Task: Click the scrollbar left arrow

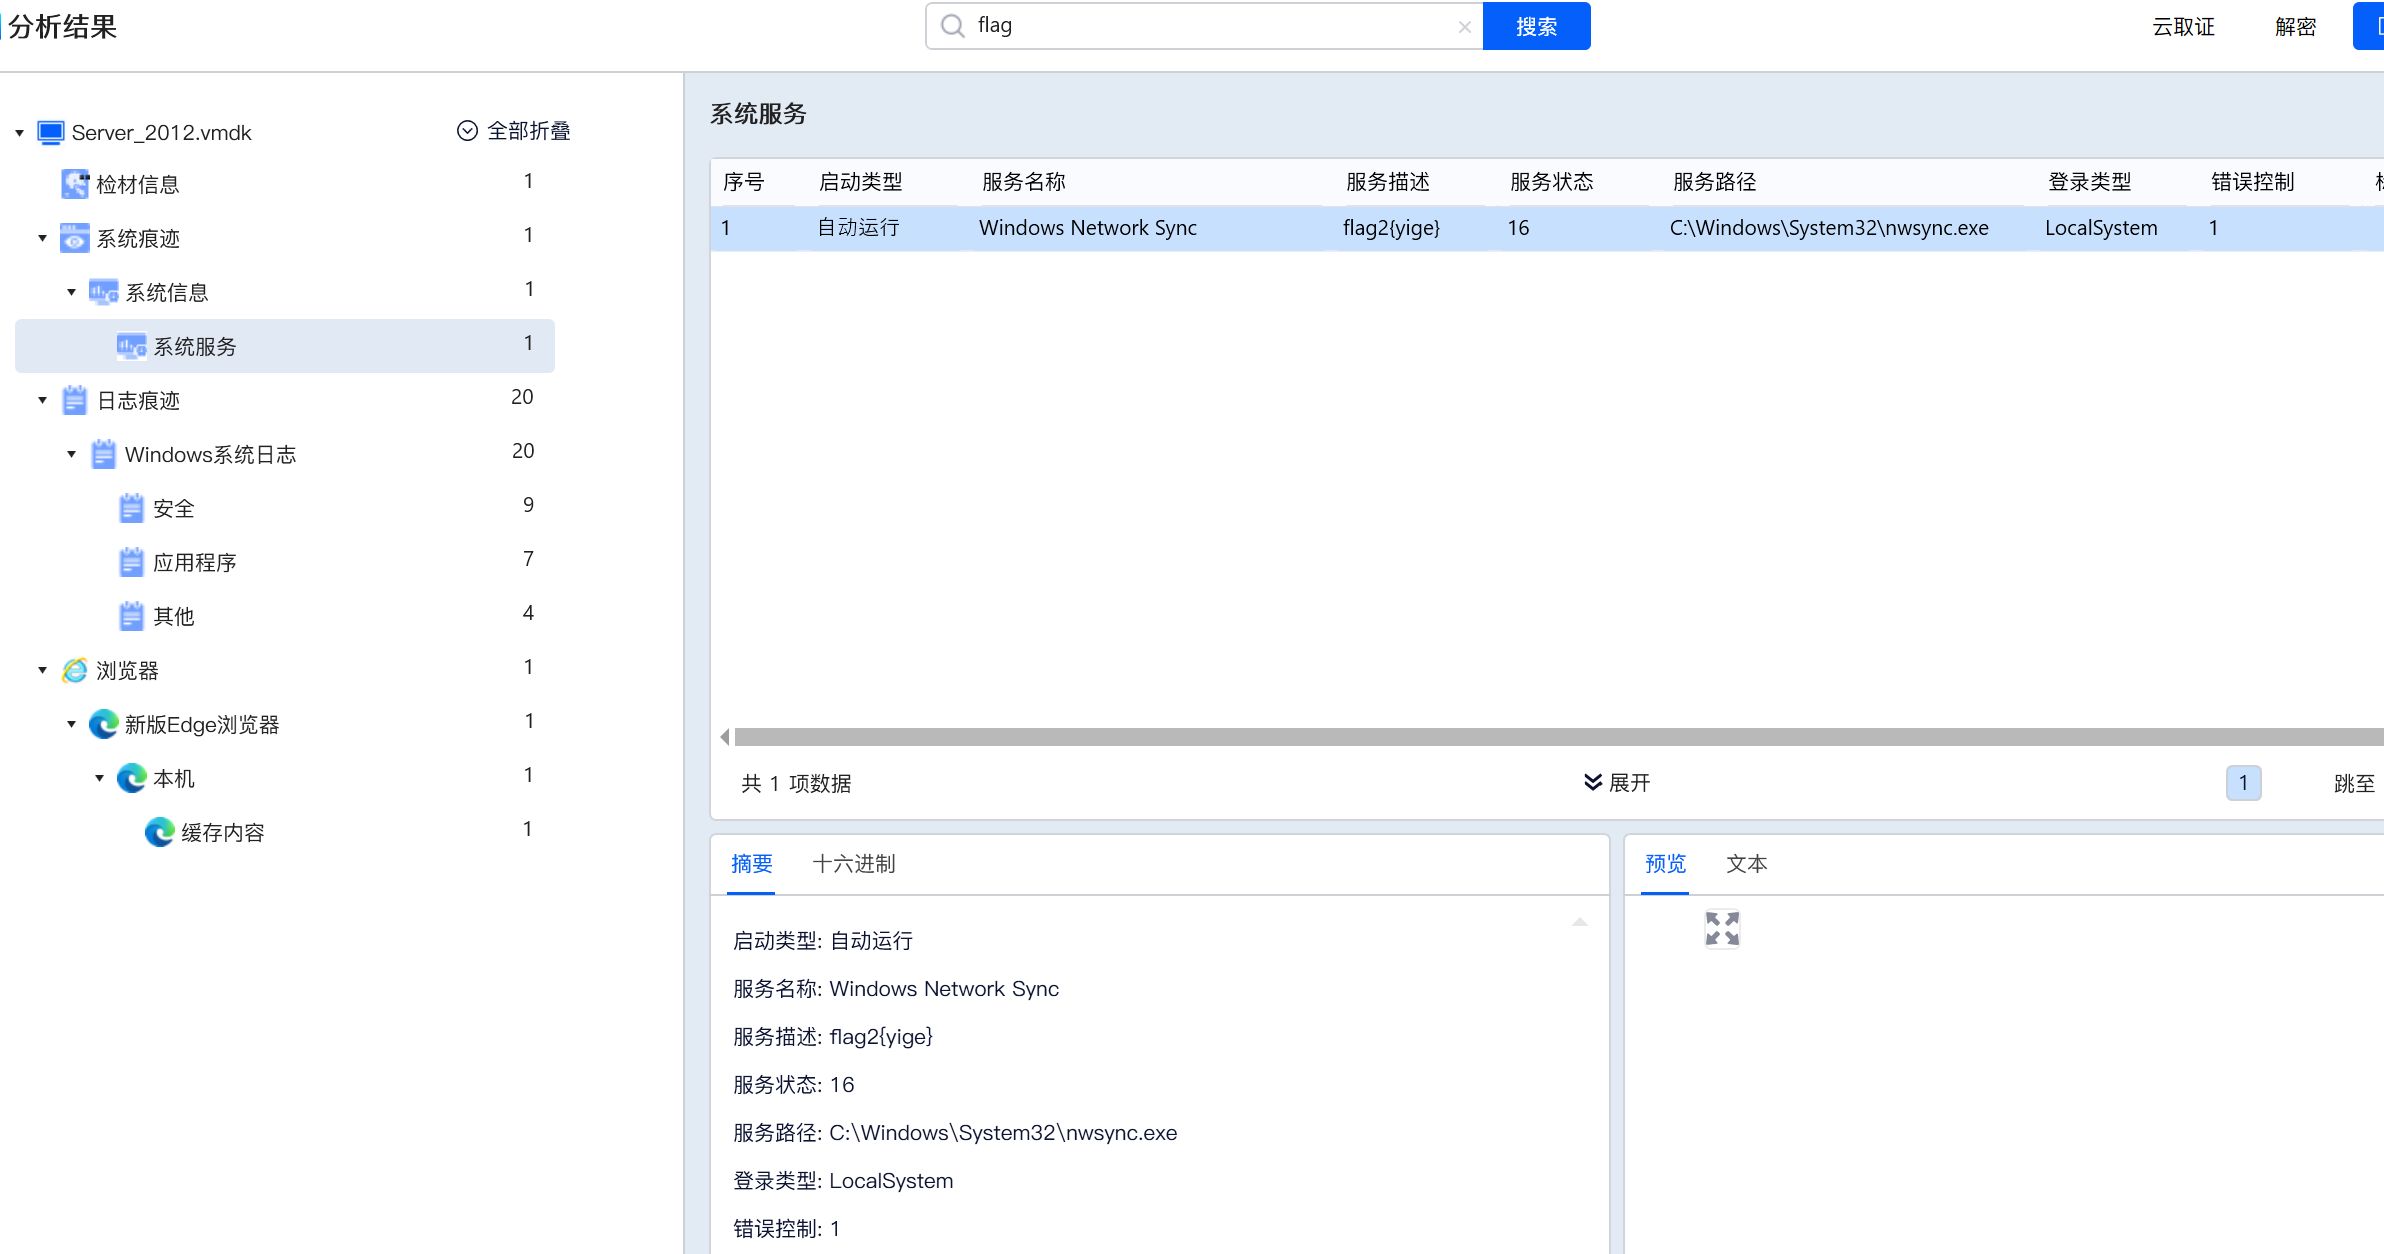Action: click(724, 737)
